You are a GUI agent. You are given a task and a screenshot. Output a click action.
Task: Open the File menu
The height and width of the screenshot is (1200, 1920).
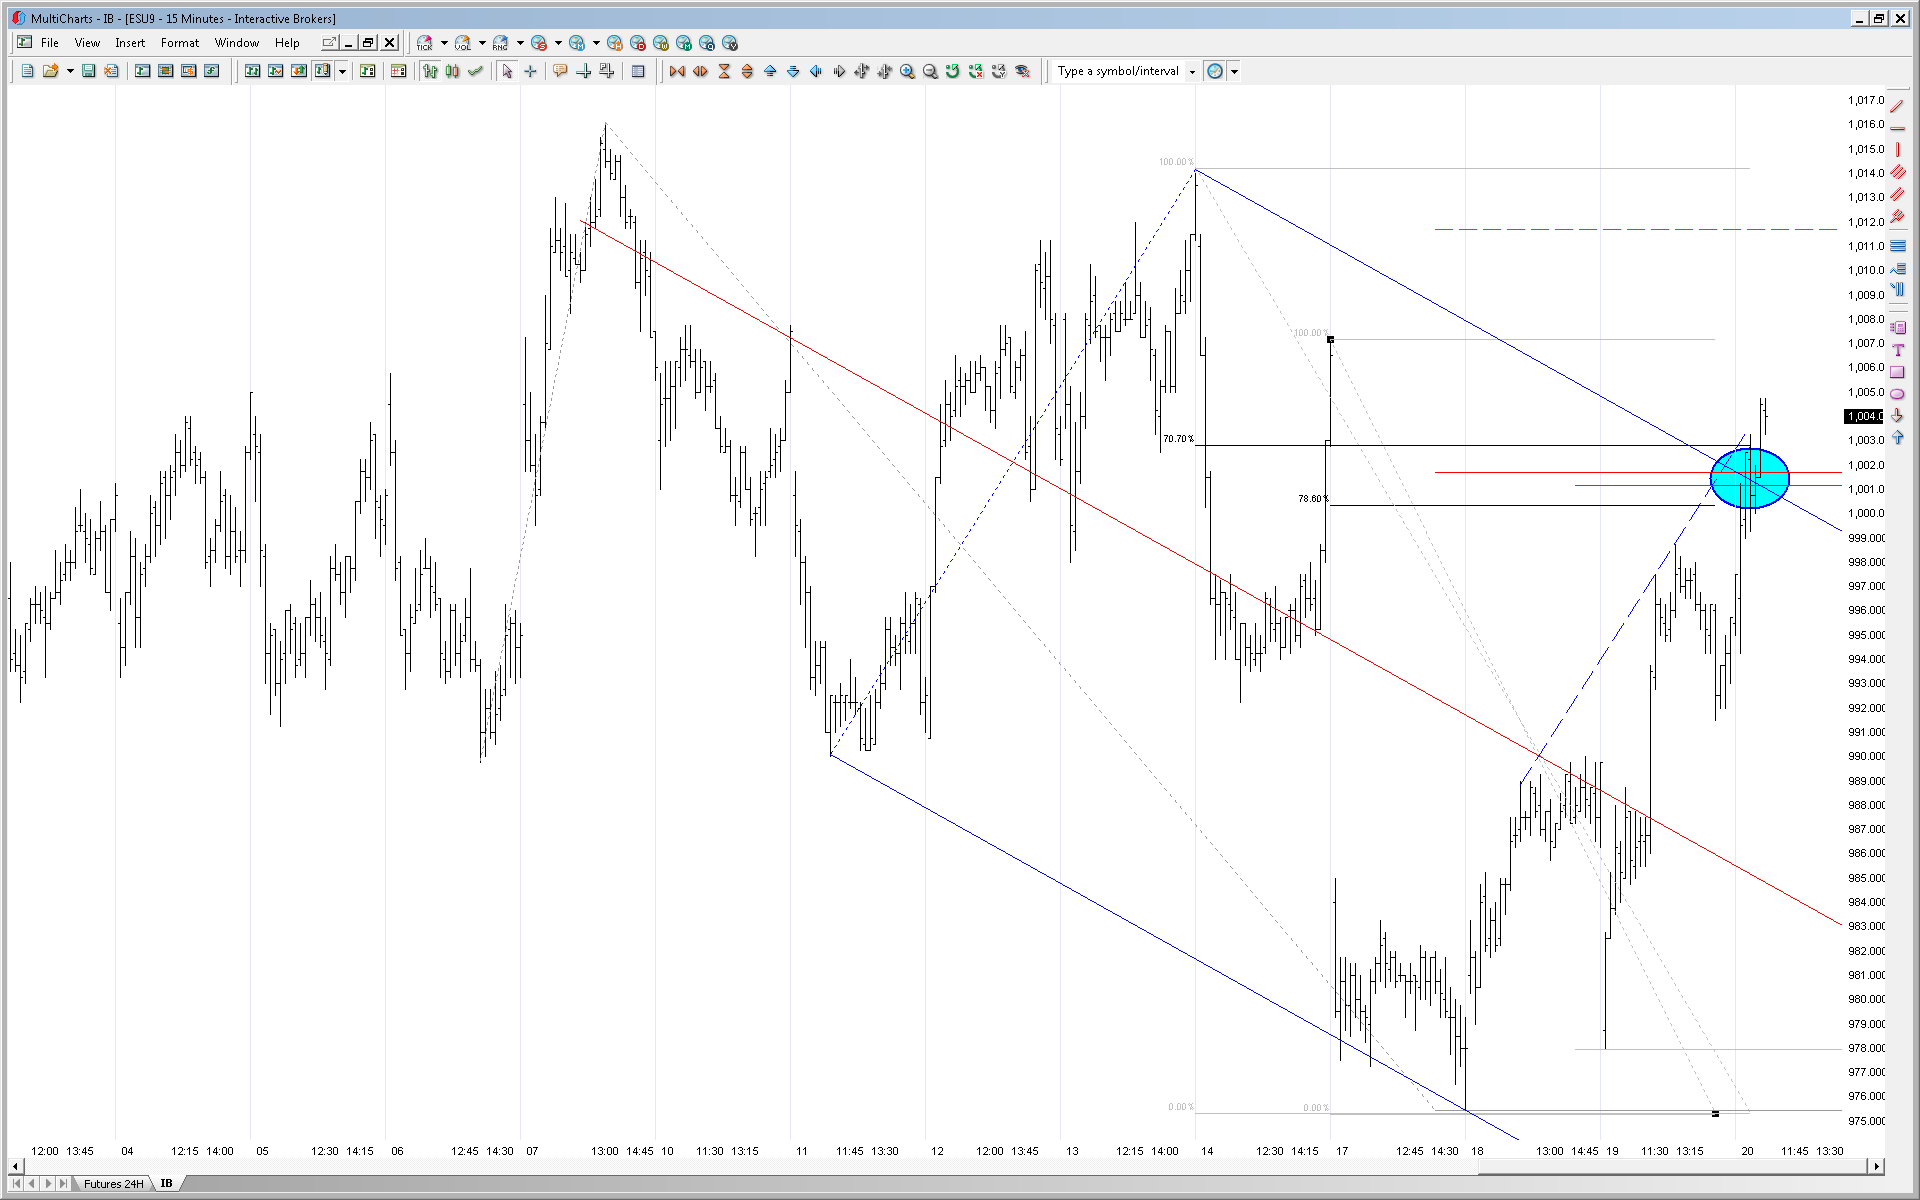(x=49, y=43)
